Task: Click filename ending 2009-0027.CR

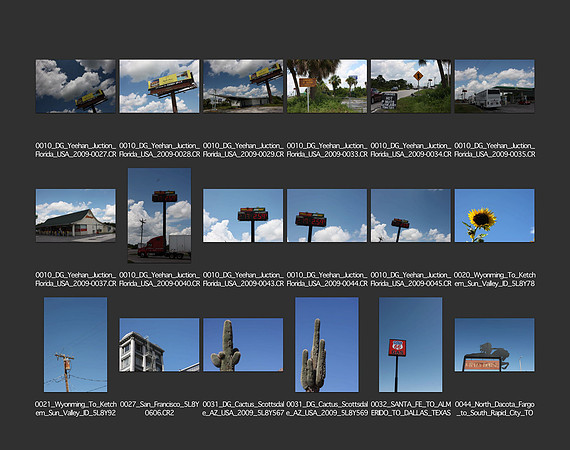Action: (x=76, y=150)
